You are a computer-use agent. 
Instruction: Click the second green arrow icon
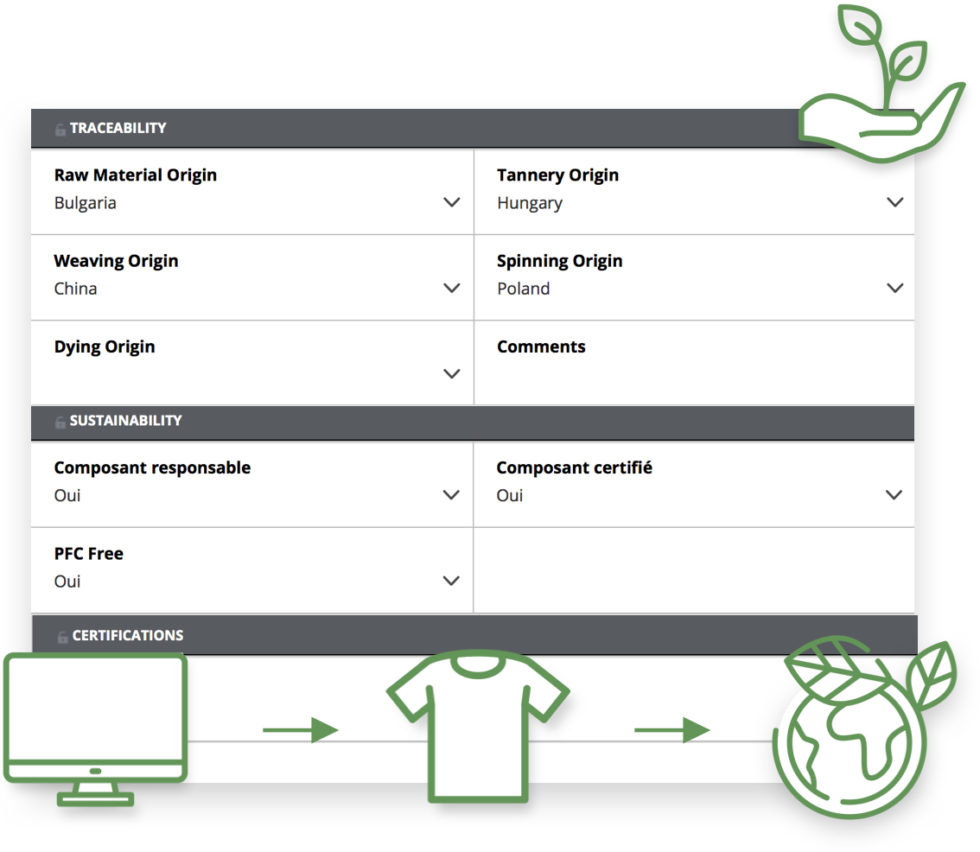point(670,730)
